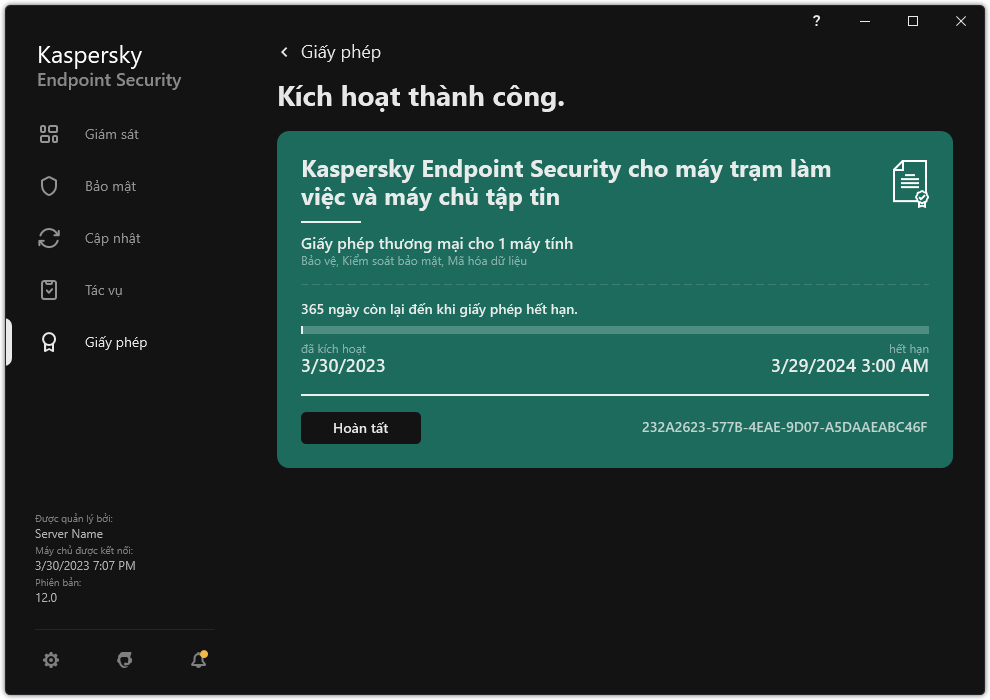Click the license certificate icon on the card
990x700 pixels.
(x=910, y=183)
